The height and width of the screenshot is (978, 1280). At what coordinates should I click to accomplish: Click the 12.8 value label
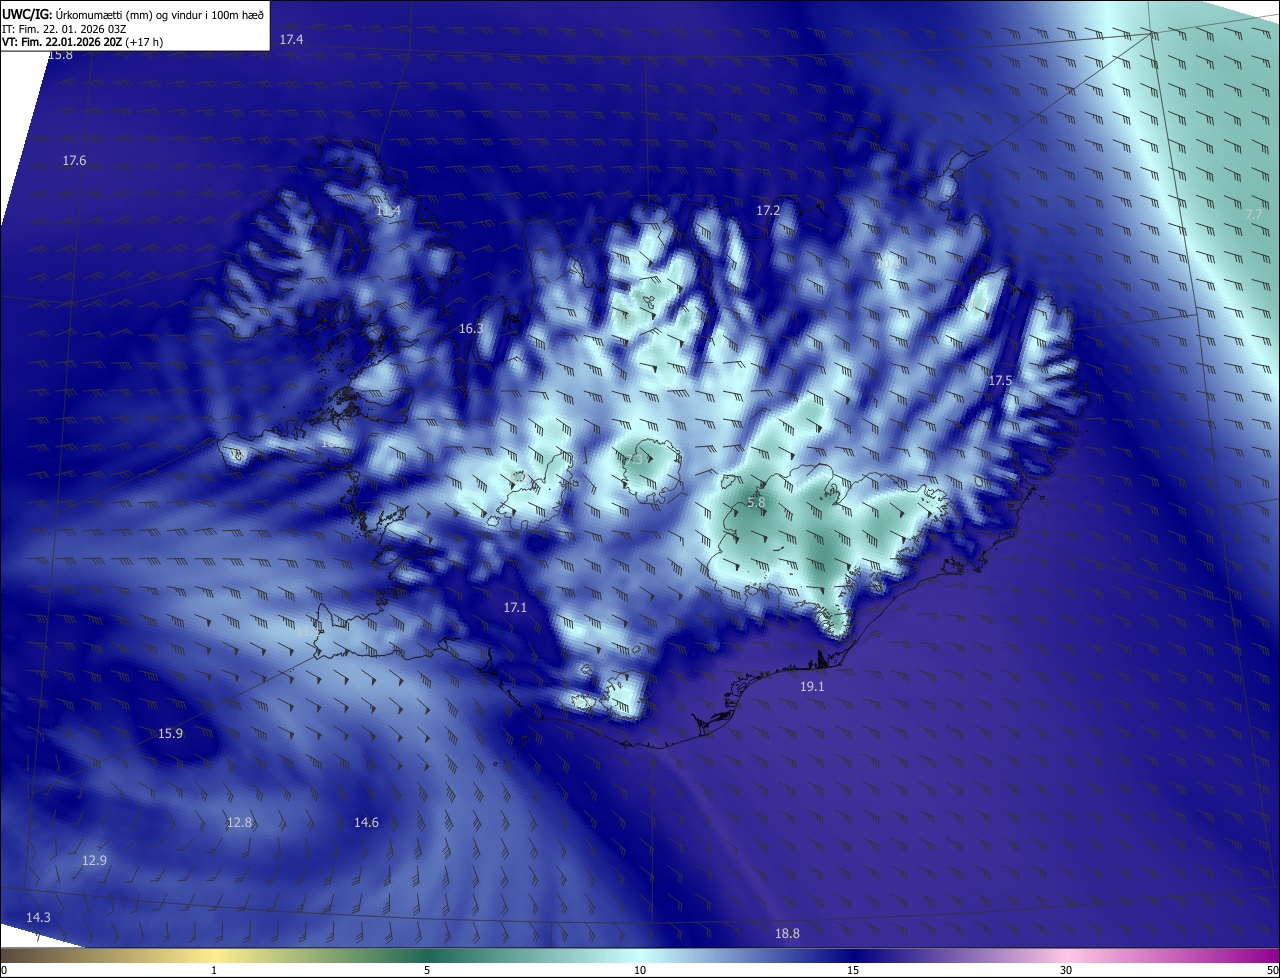point(240,823)
